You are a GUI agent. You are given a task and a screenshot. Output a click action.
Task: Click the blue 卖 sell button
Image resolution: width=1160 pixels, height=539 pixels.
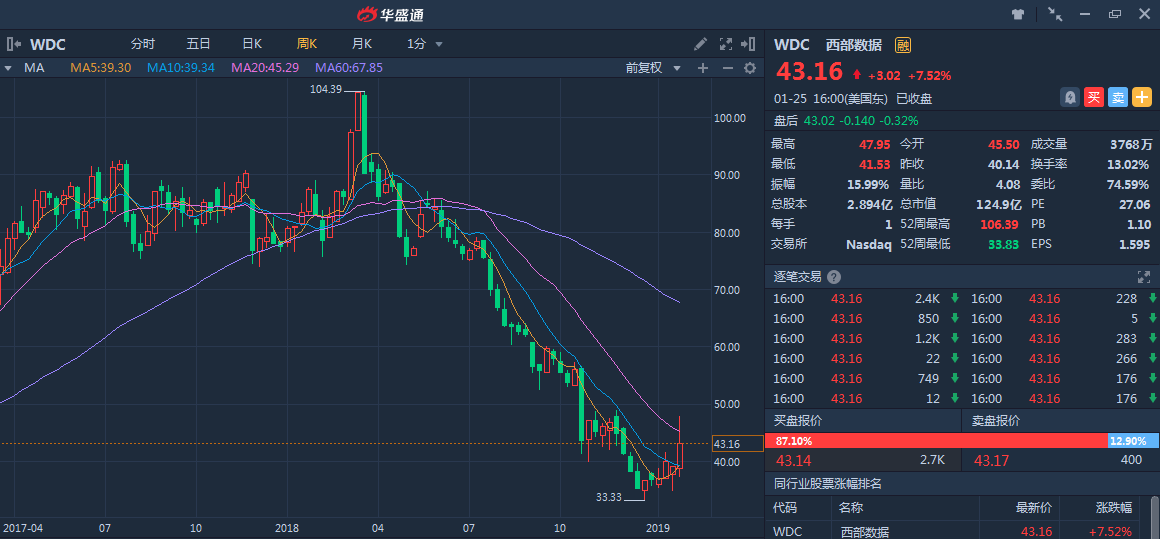coord(1118,97)
